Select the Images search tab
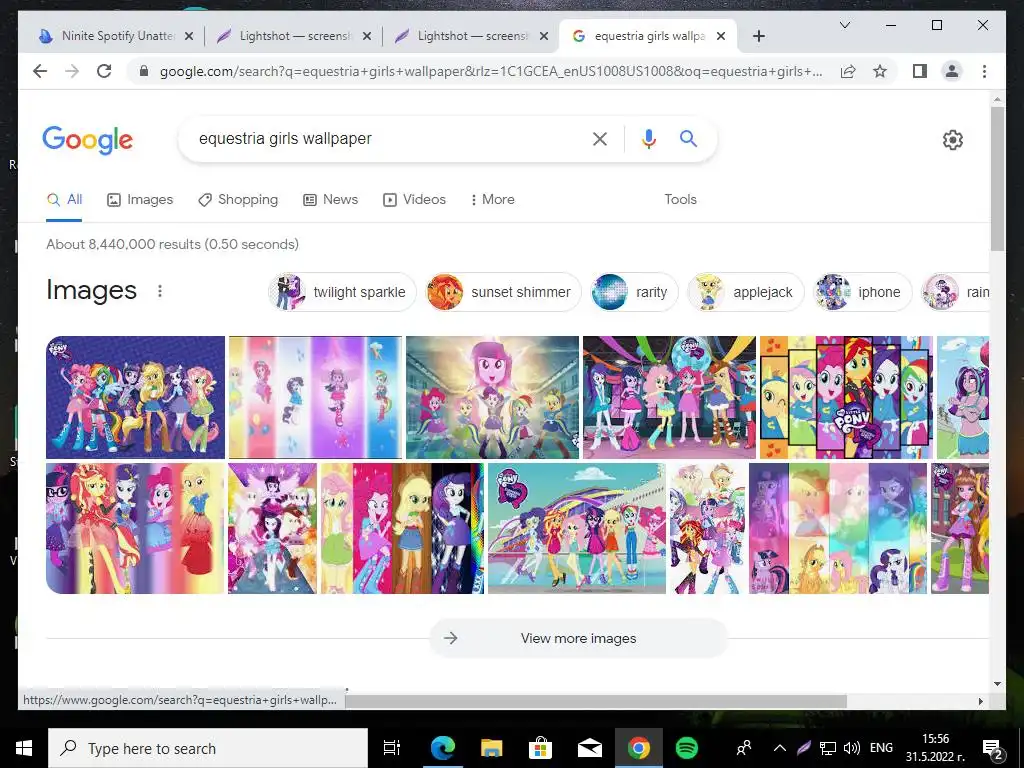The width and height of the screenshot is (1024, 768). click(x=140, y=200)
